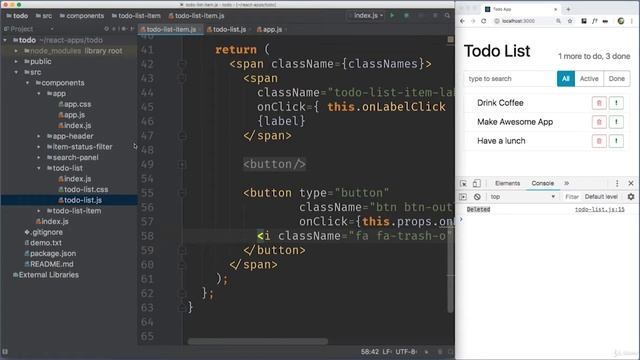Show the console sidebar

tap(463, 197)
